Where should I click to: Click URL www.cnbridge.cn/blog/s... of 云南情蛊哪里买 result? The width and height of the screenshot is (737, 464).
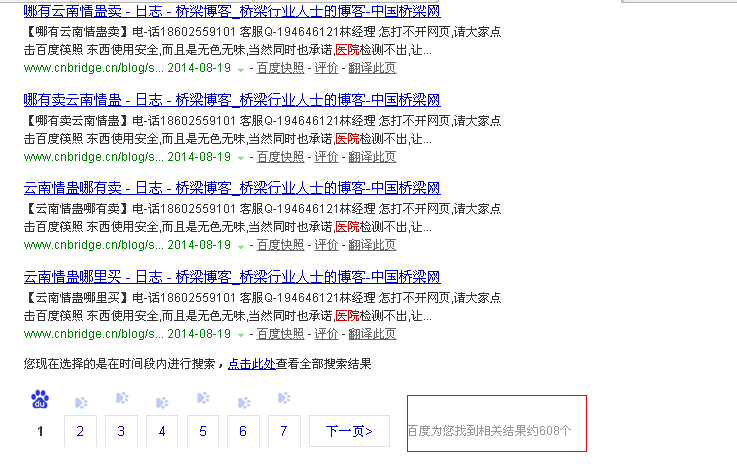tap(94, 334)
